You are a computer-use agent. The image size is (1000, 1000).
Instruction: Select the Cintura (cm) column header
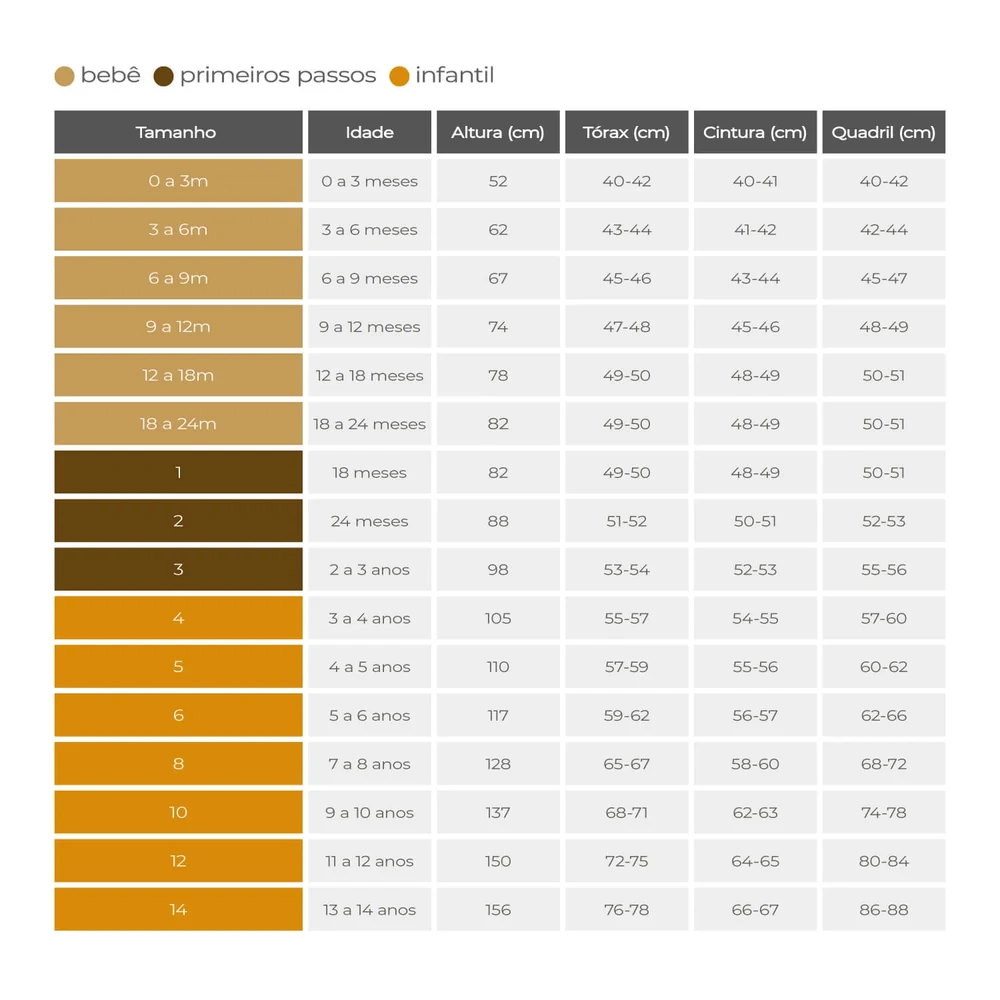tap(755, 132)
